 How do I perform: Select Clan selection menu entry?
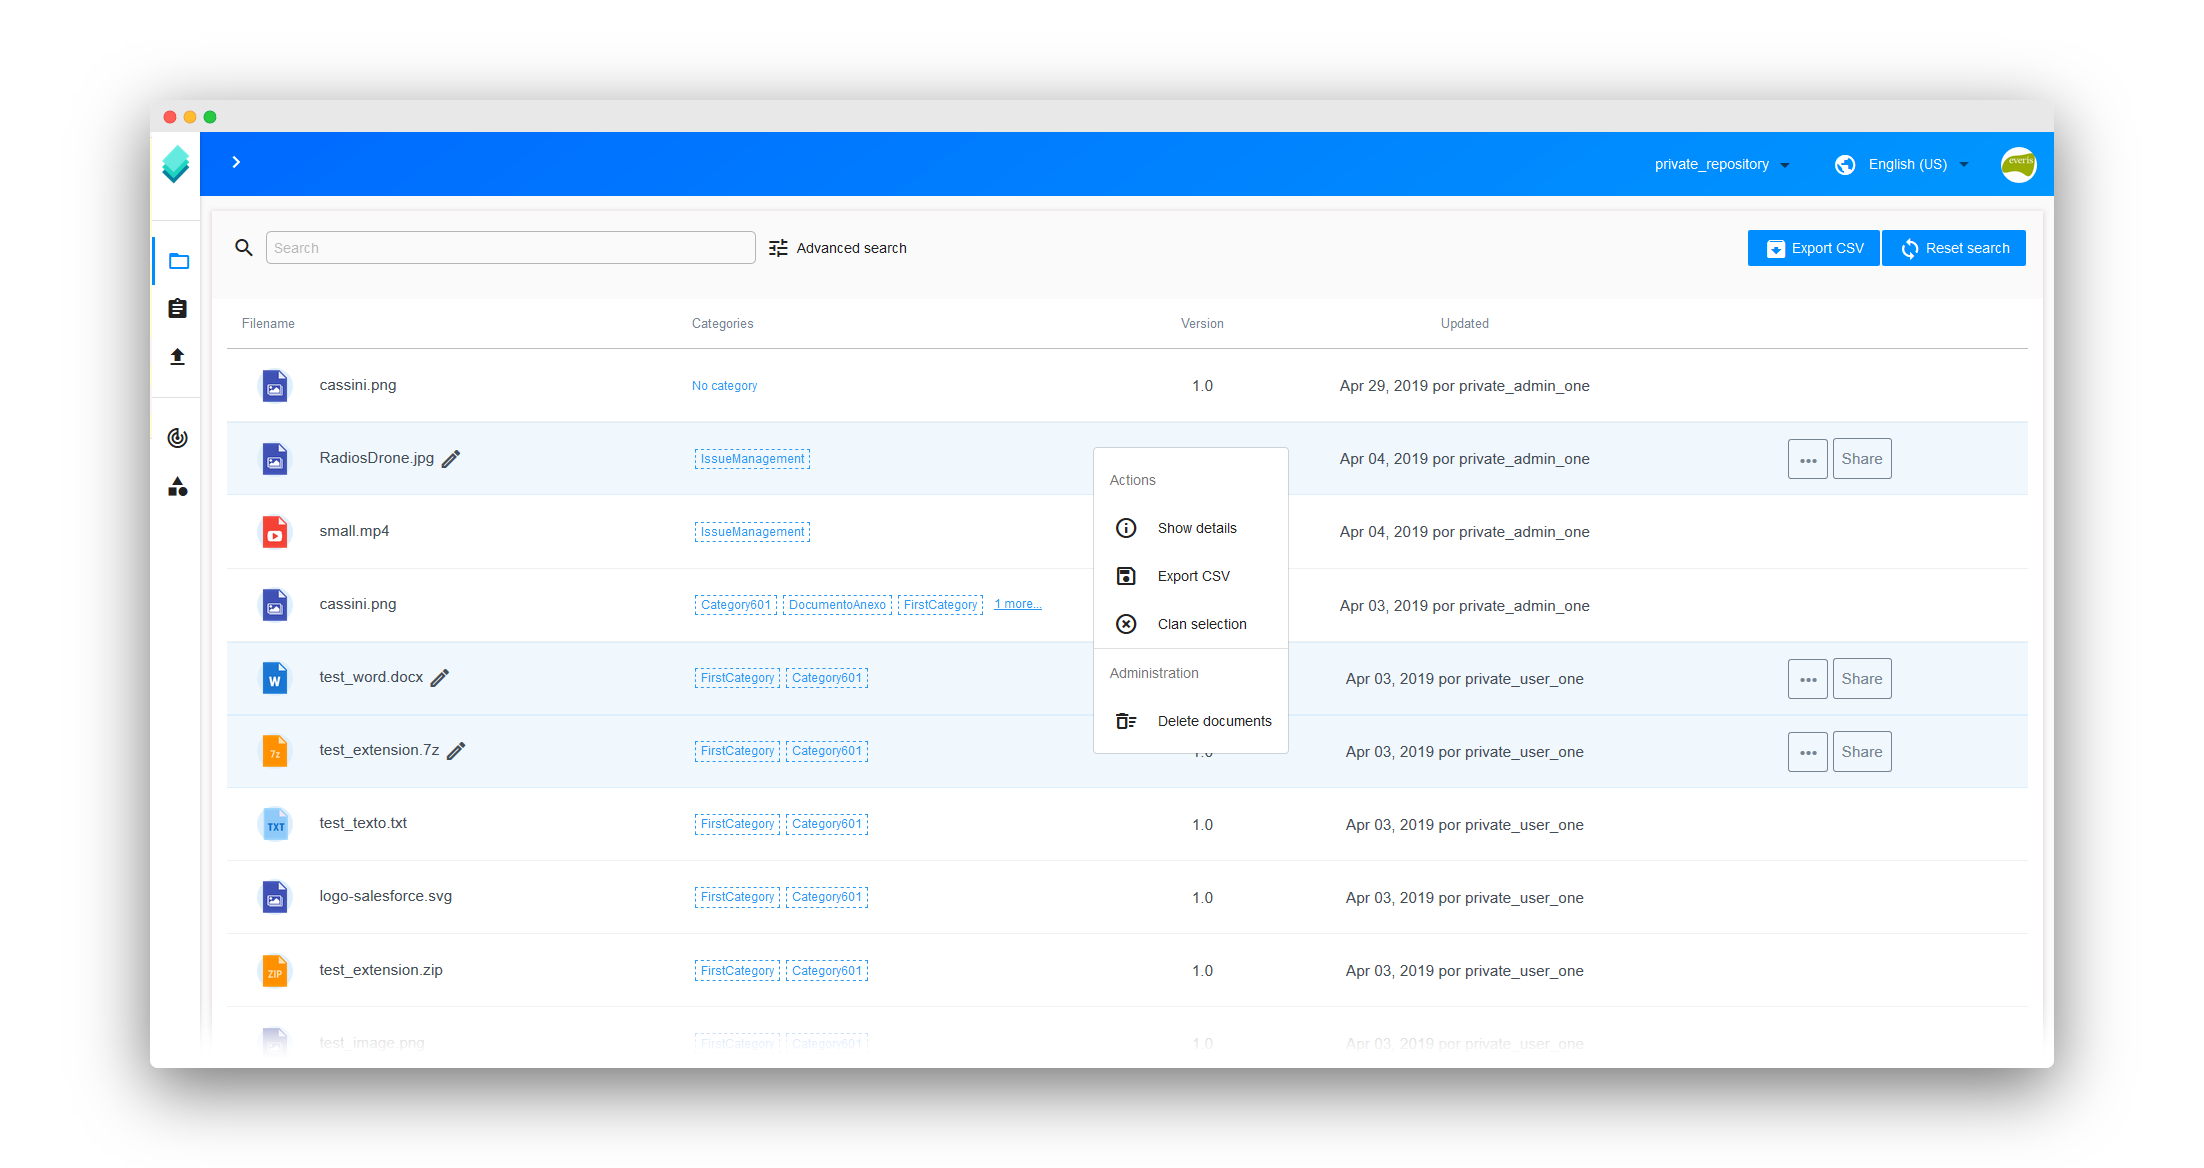pyautogui.click(x=1201, y=624)
